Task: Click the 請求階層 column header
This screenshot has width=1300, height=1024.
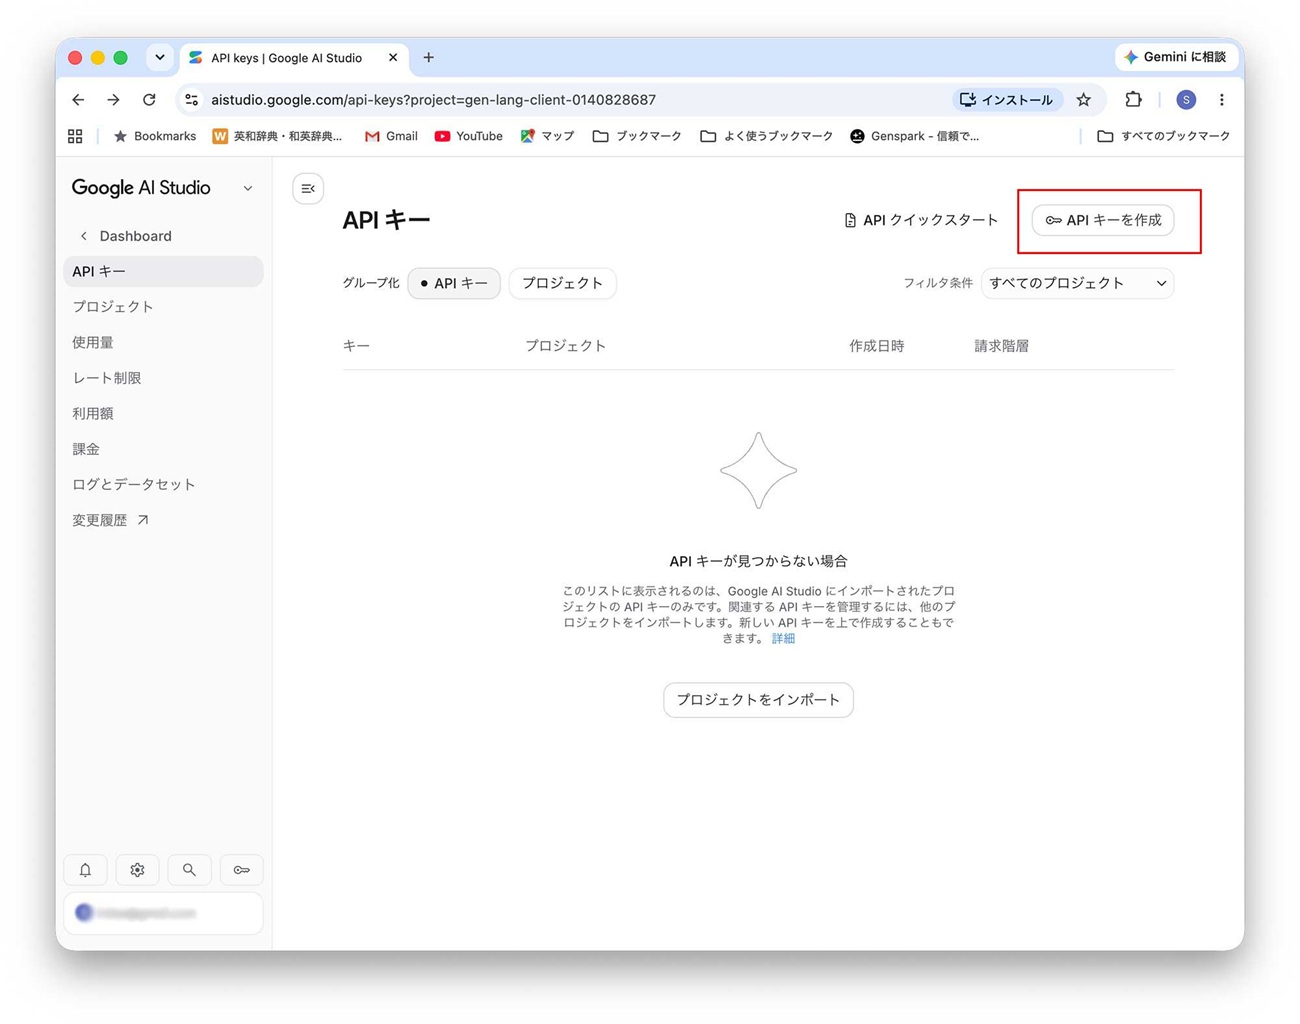Action: tap(1002, 346)
